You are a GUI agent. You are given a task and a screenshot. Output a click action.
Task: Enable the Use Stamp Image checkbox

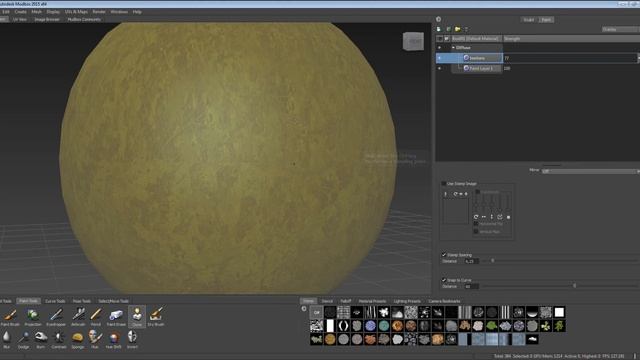coord(444,184)
